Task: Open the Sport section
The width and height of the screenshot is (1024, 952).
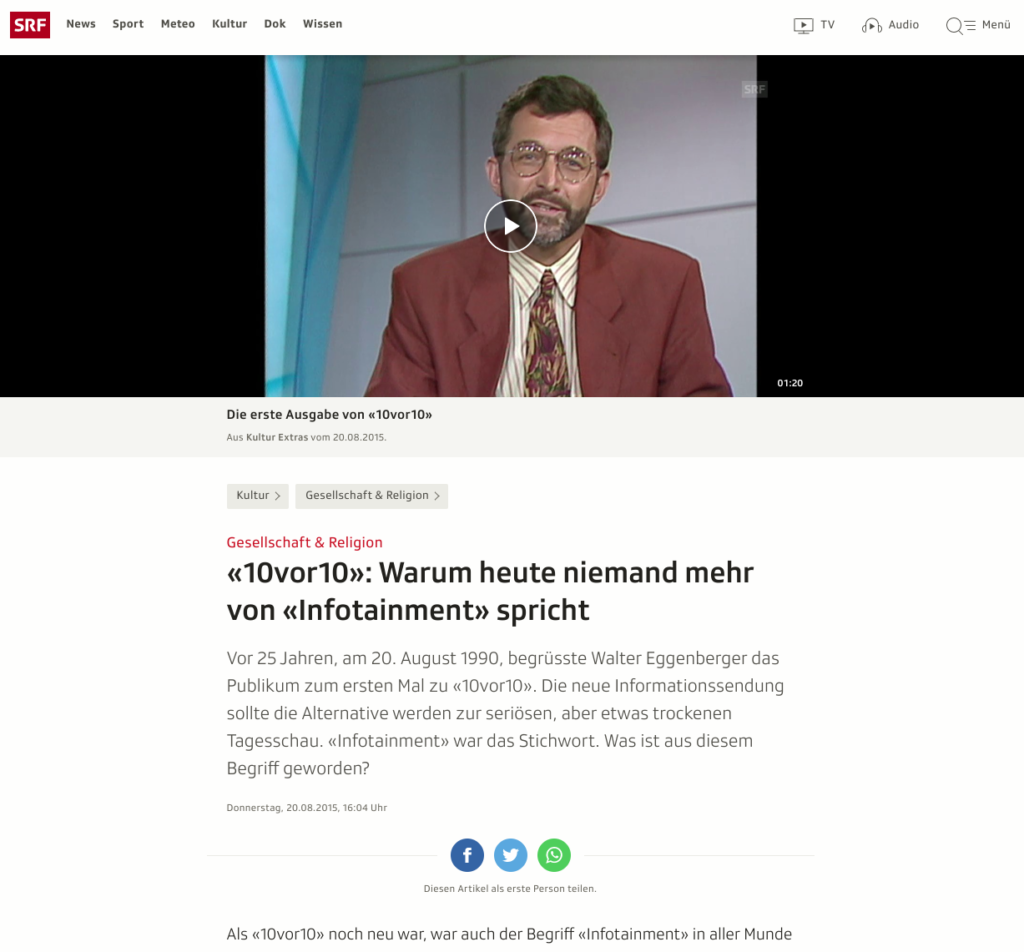Action: tap(128, 24)
